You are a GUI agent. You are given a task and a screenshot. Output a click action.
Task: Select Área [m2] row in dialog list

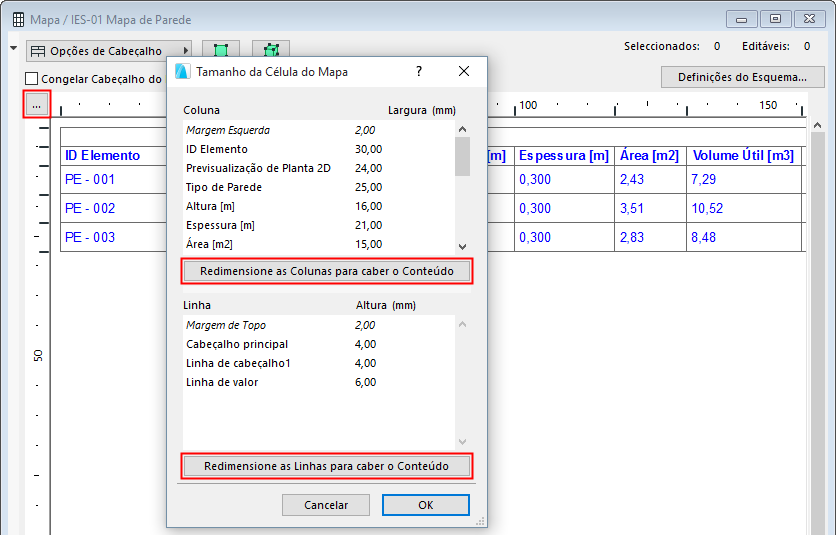point(319,244)
